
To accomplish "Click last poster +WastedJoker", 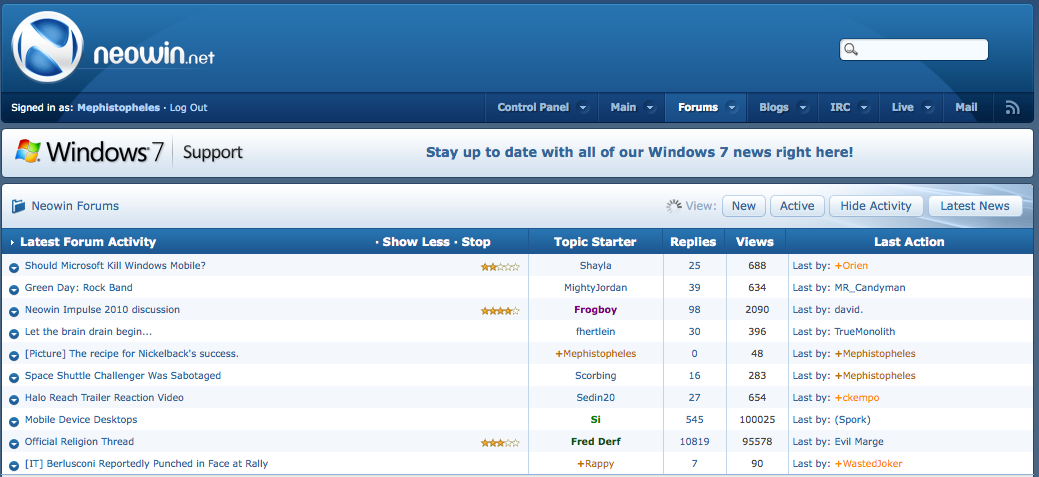I will coord(868,464).
